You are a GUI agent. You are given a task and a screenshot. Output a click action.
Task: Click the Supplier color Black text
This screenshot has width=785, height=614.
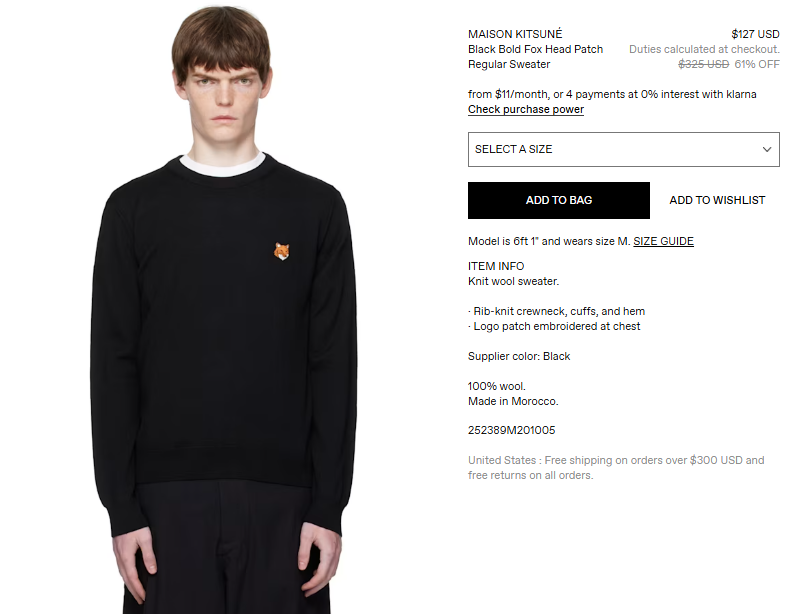coord(519,356)
